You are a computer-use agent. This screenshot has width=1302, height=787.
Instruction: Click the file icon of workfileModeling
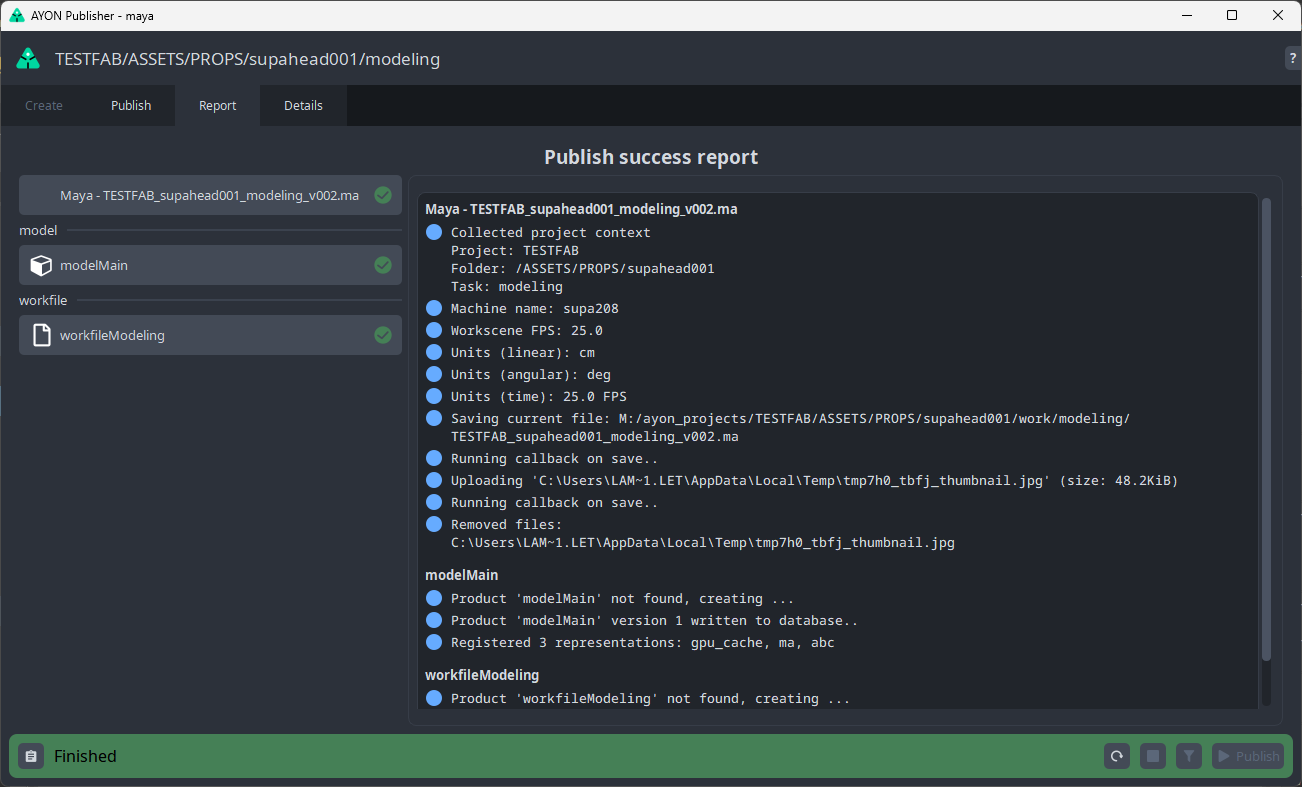41,335
